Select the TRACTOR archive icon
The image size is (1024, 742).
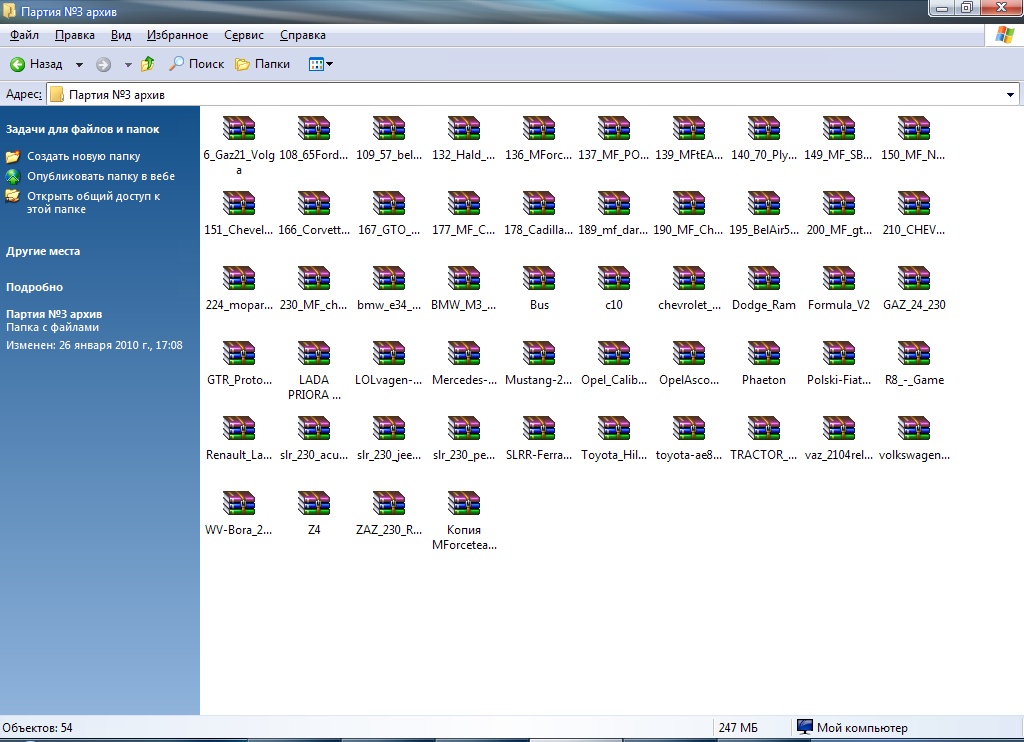click(763, 428)
